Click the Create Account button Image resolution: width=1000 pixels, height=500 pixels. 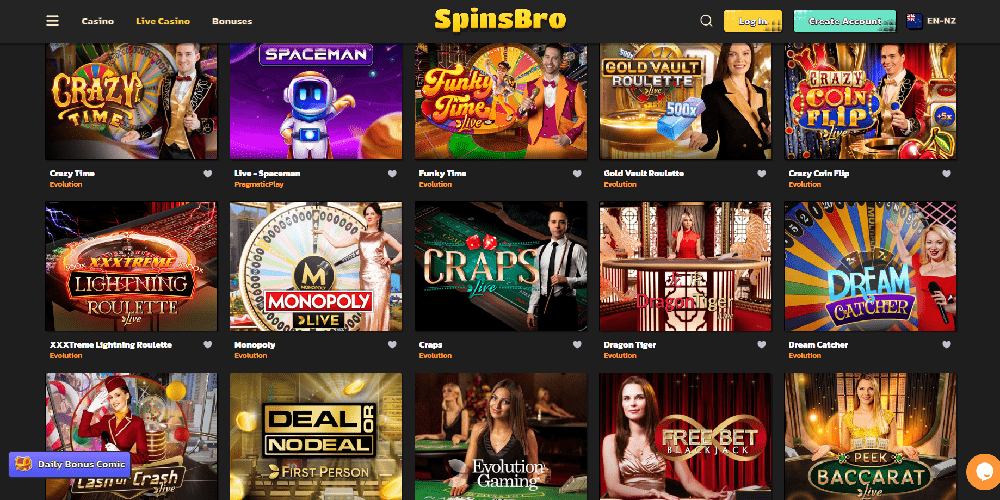click(844, 21)
